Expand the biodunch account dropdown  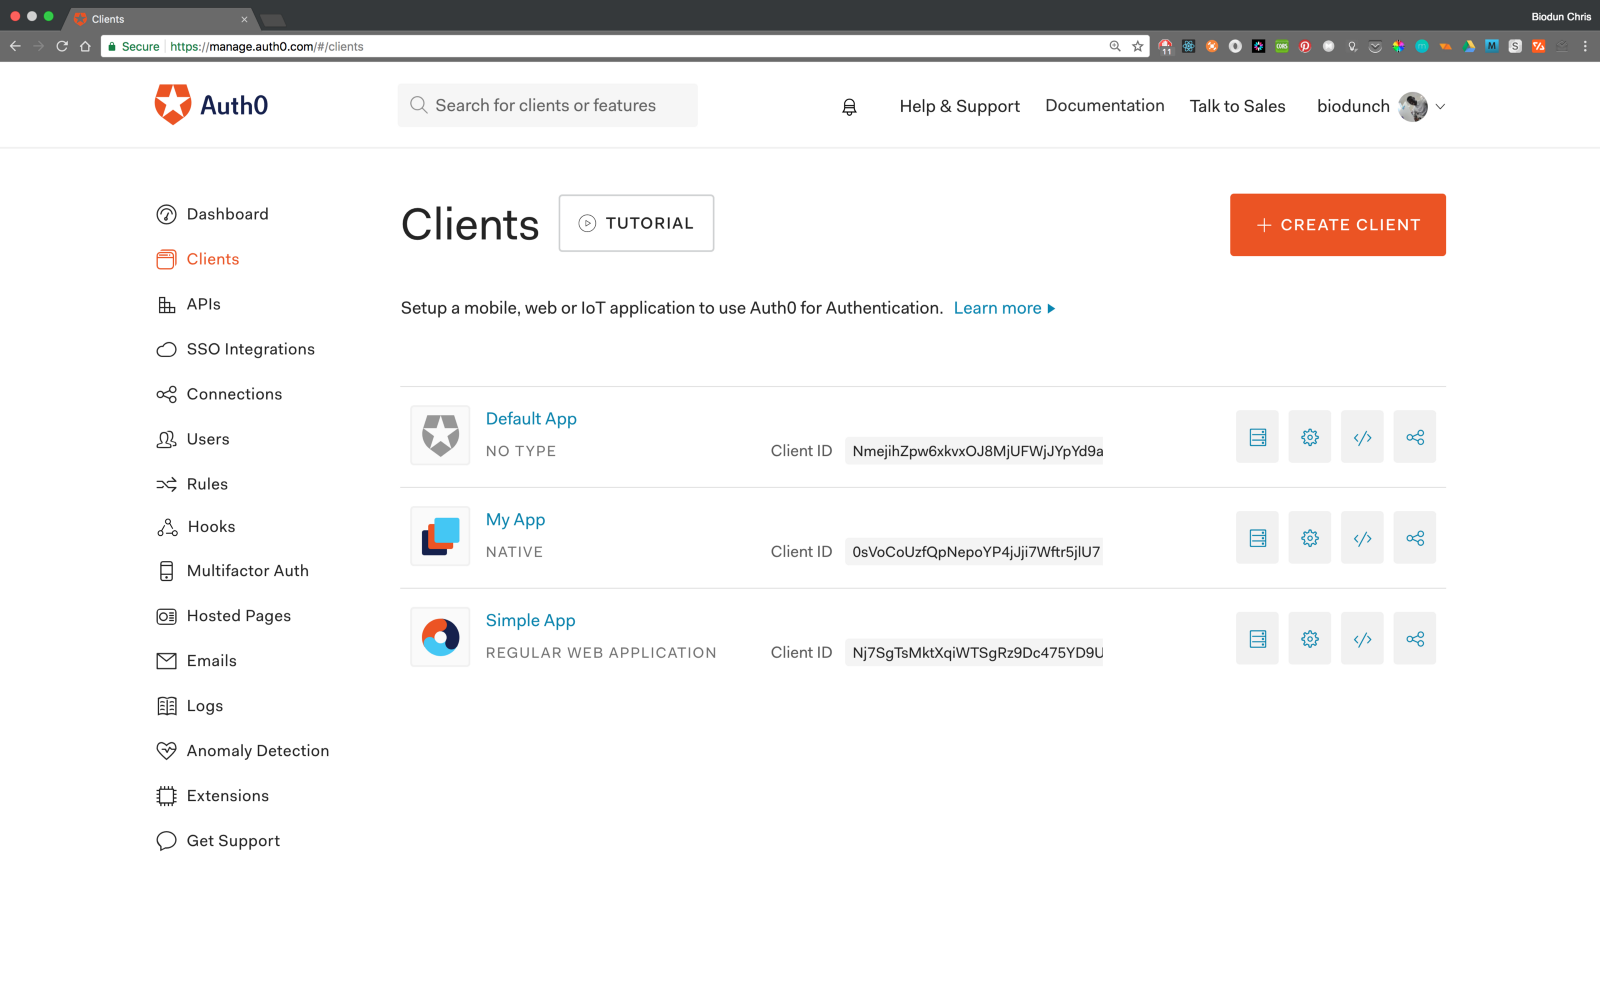point(1440,107)
